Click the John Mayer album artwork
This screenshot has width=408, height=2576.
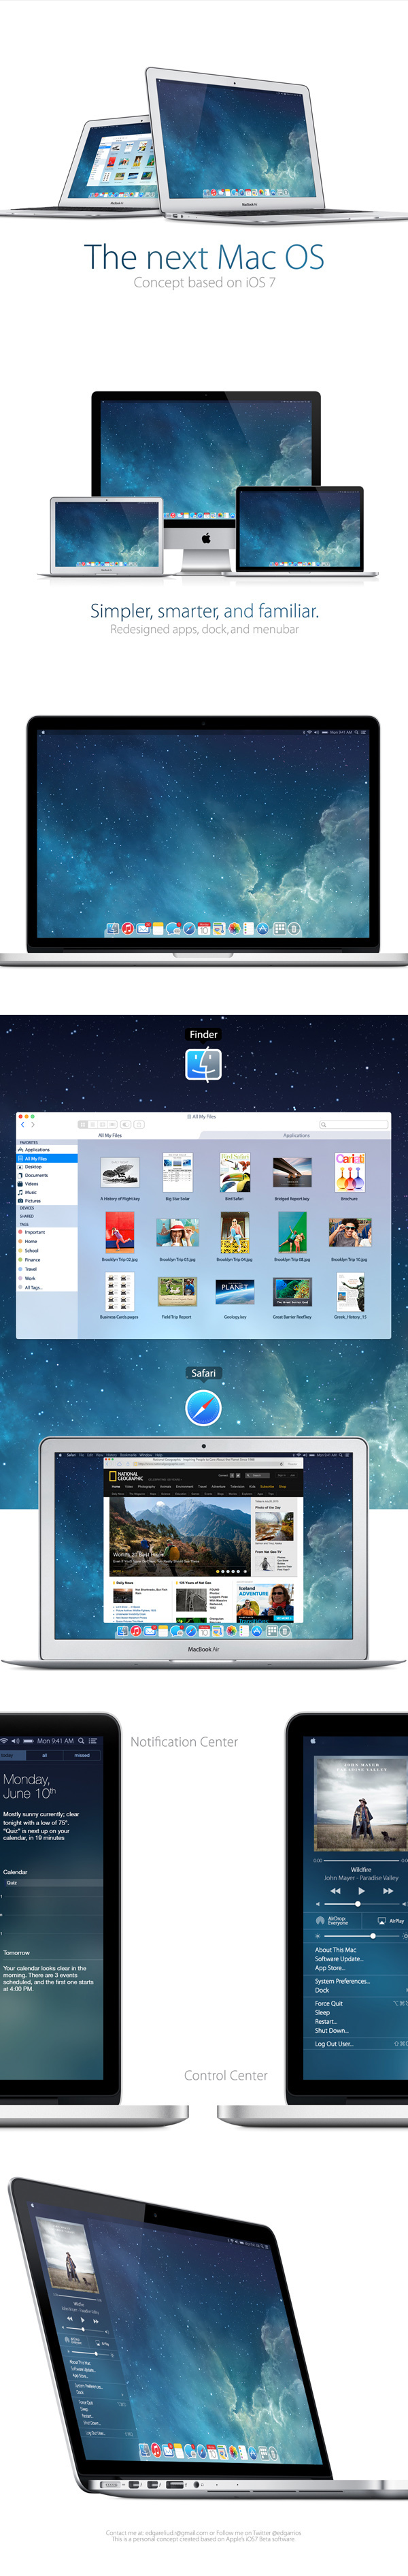361,1803
